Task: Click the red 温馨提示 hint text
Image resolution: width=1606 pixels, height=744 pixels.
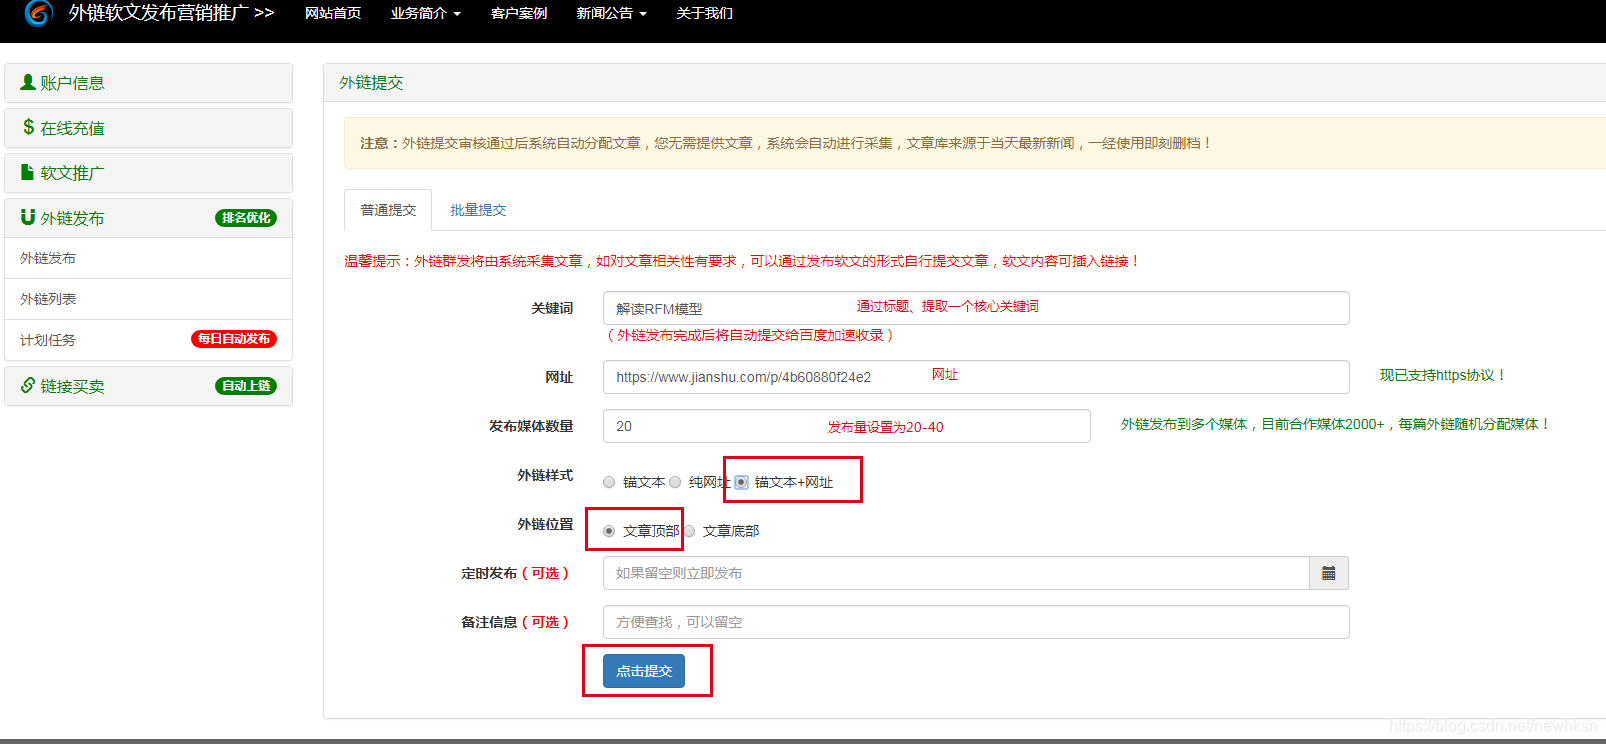Action: [x=741, y=261]
